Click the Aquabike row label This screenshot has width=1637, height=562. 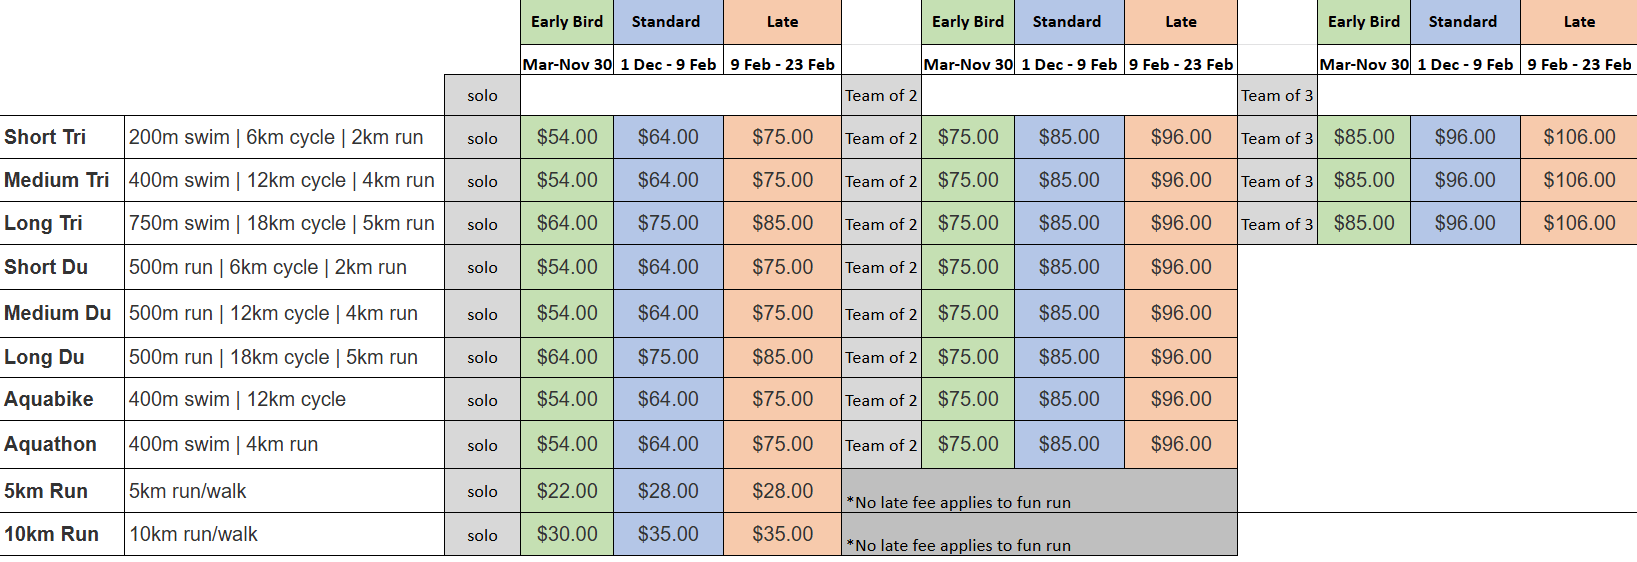click(x=49, y=399)
